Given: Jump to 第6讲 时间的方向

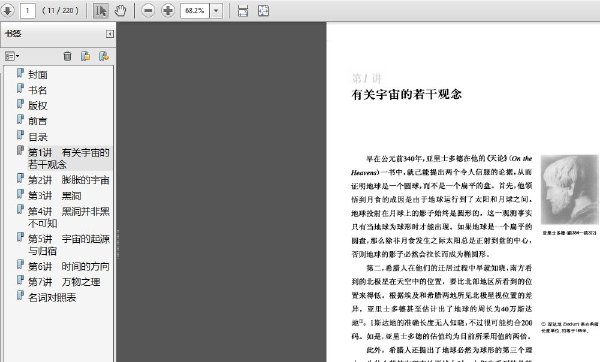Looking at the screenshot, I should click(69, 266).
